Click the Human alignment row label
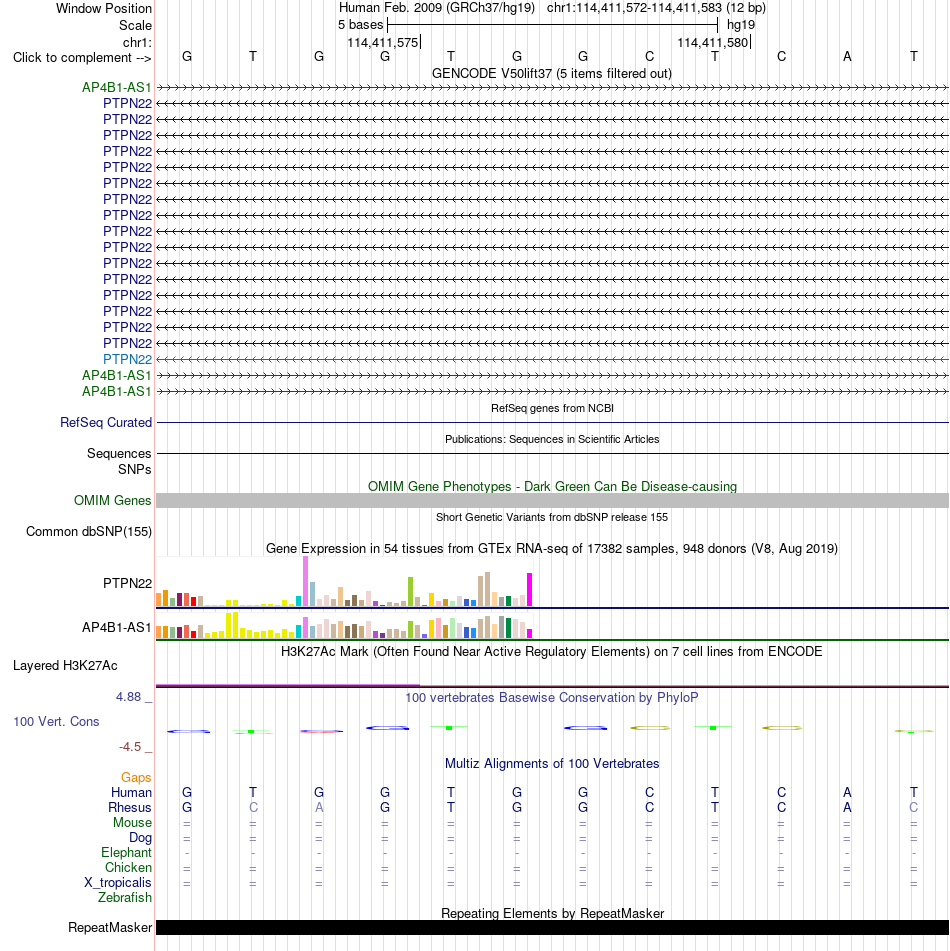The width and height of the screenshot is (950, 951). click(131, 793)
